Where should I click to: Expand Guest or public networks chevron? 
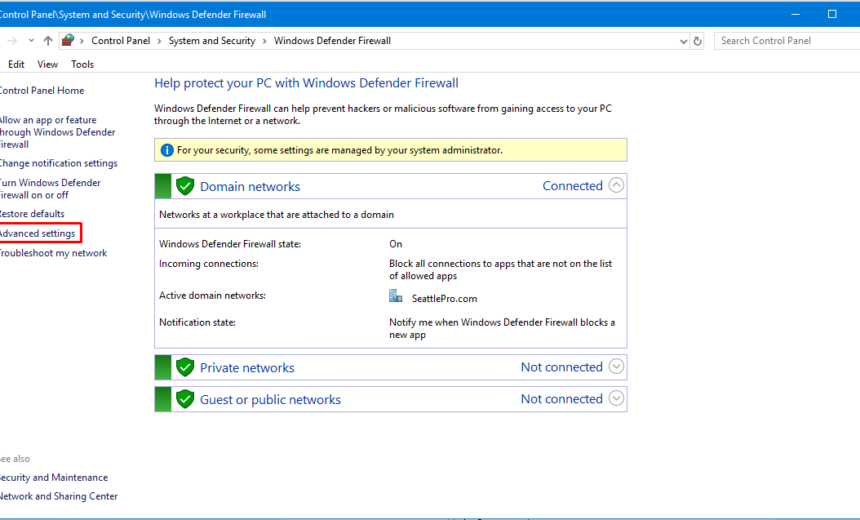[x=616, y=398]
